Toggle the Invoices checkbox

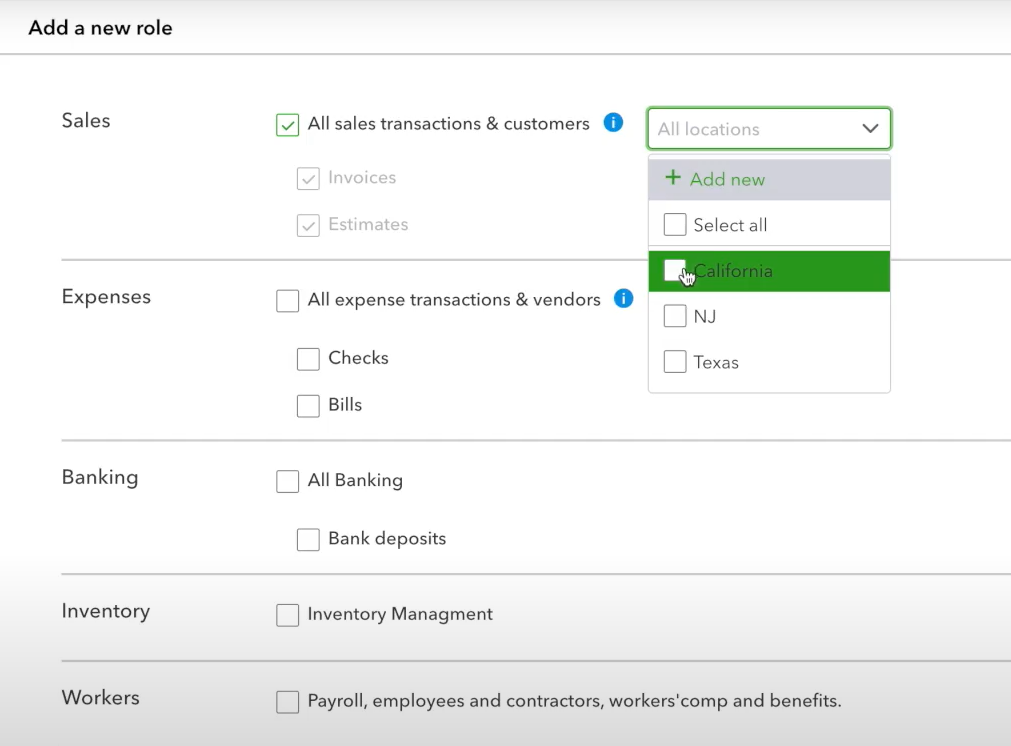pos(308,179)
